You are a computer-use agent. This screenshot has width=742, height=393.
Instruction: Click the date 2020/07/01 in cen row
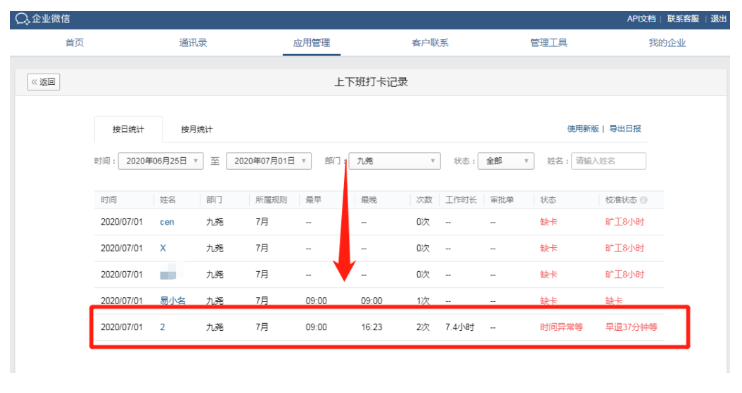tap(122, 222)
